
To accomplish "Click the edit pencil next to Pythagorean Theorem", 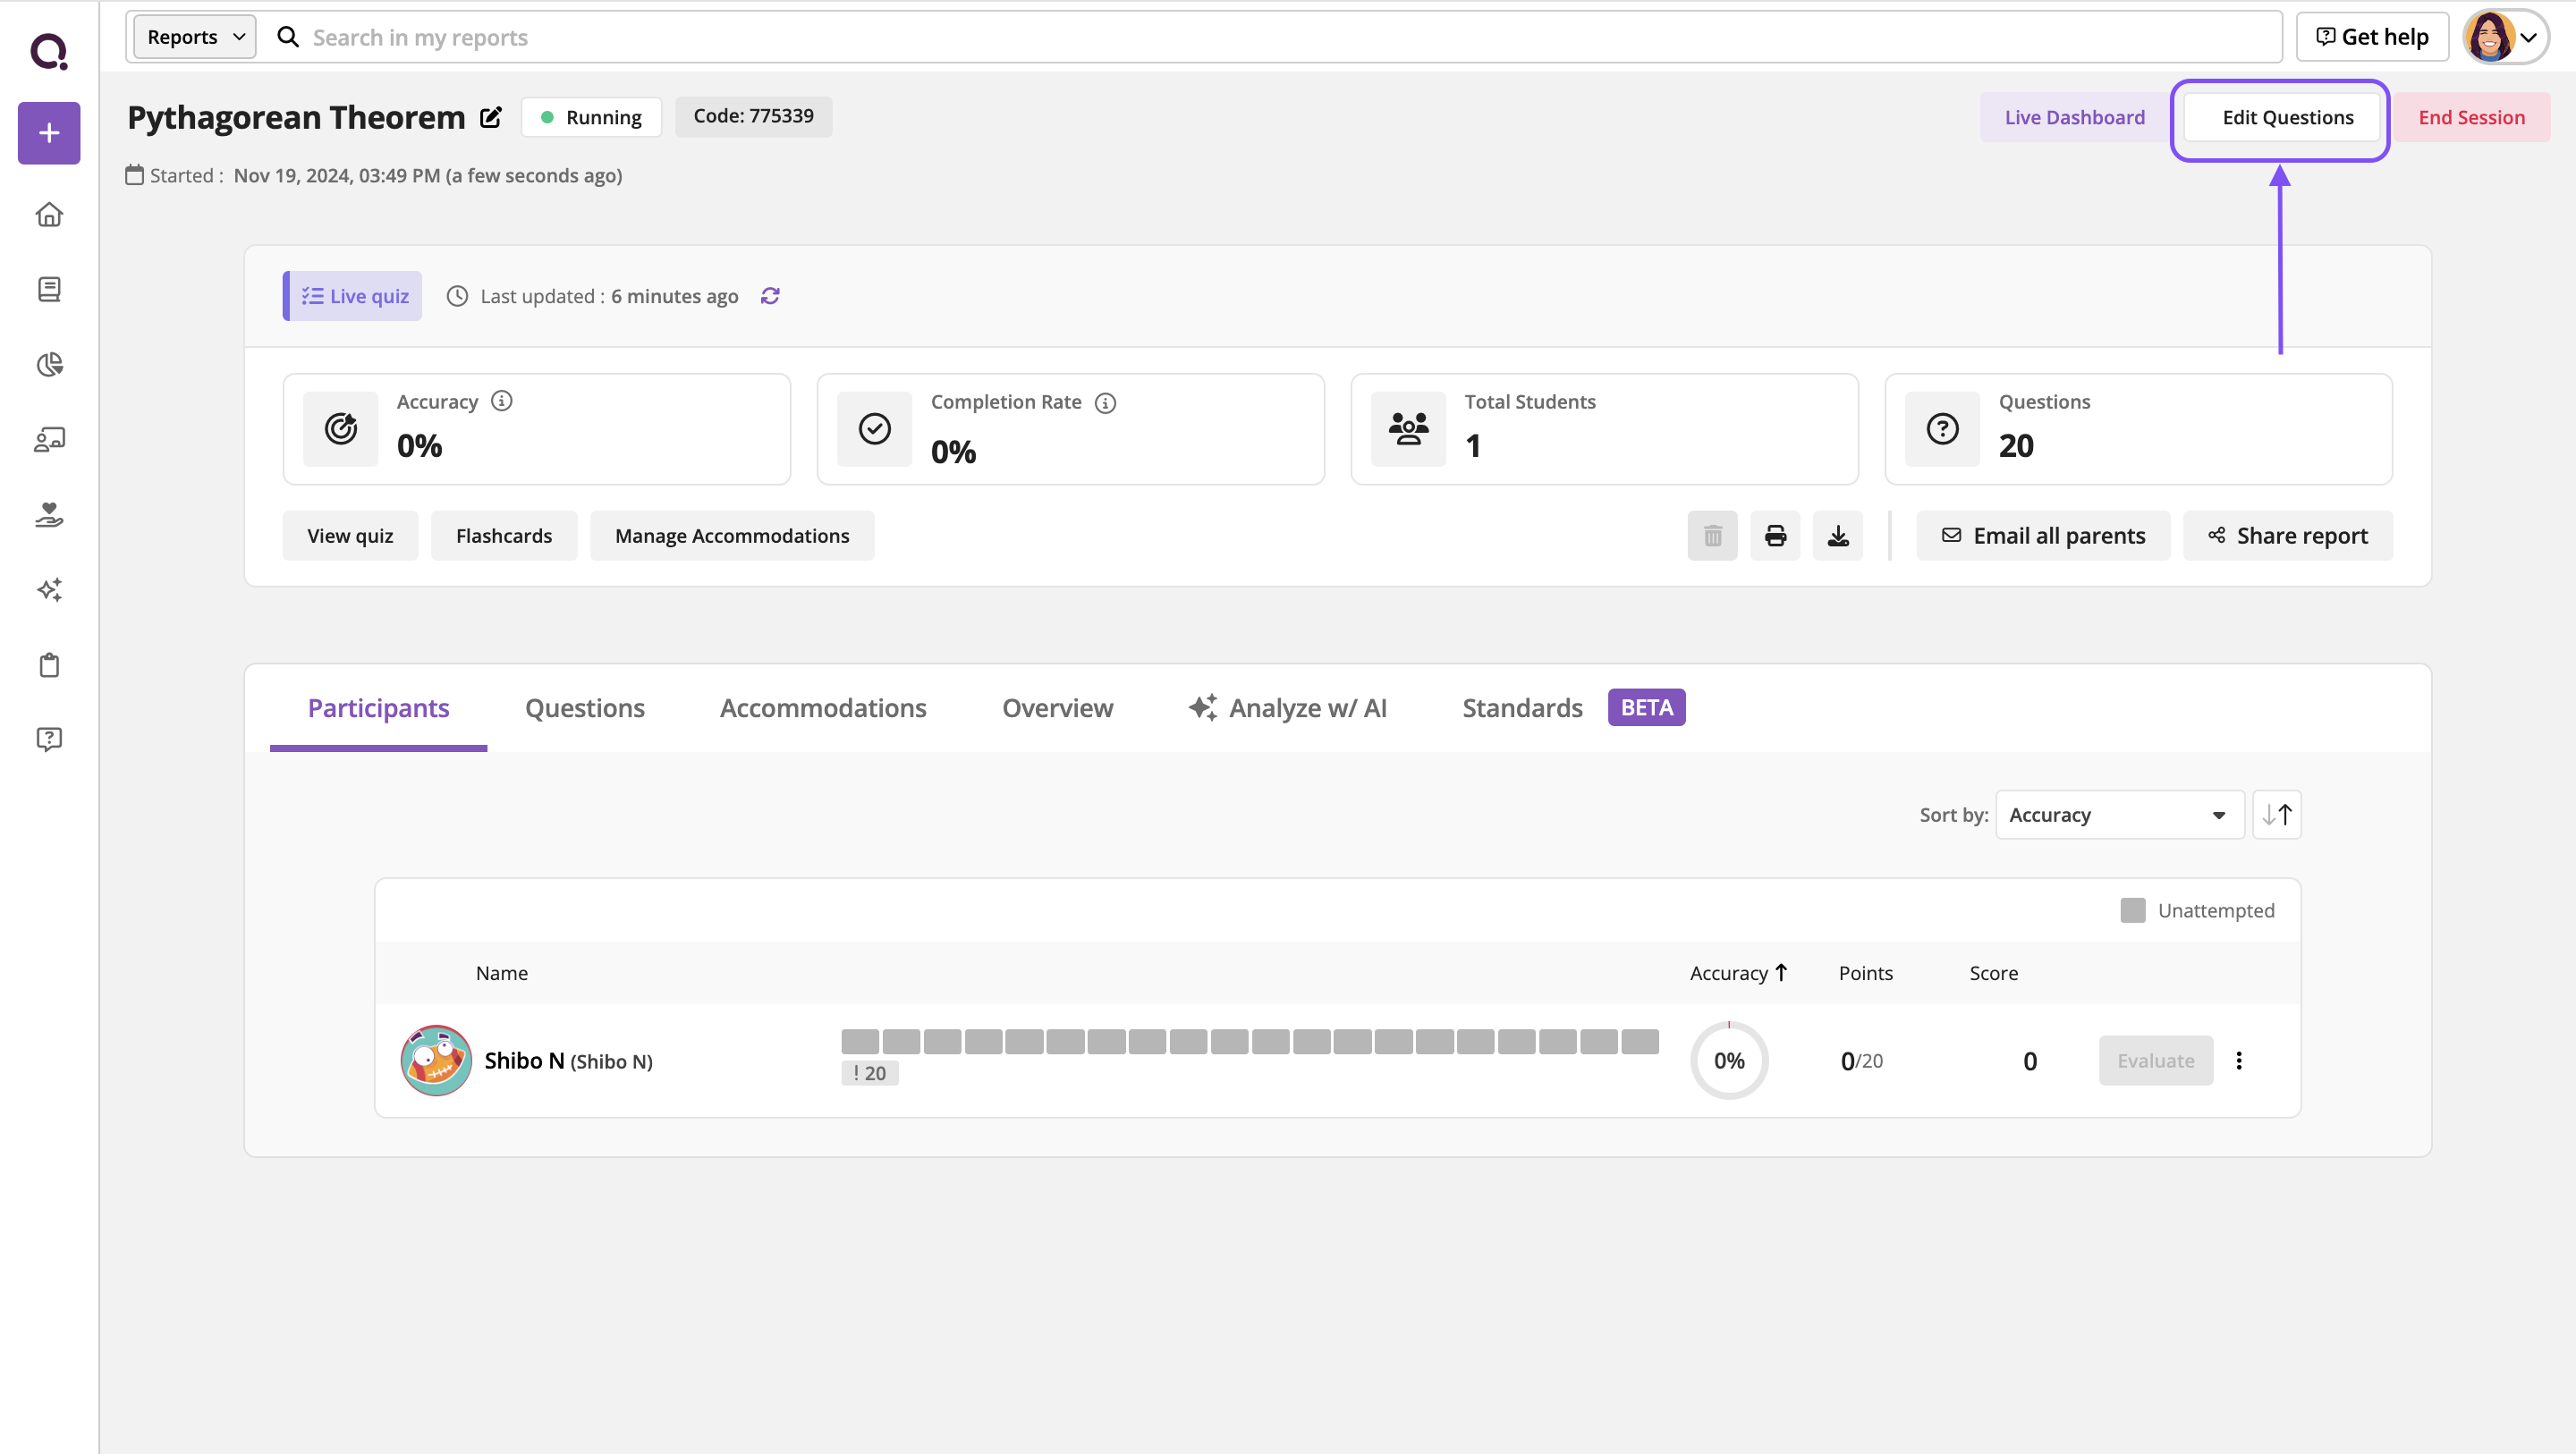I will click(x=491, y=118).
